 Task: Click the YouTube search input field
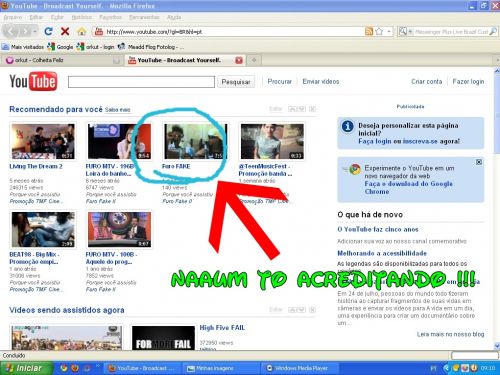click(x=141, y=82)
